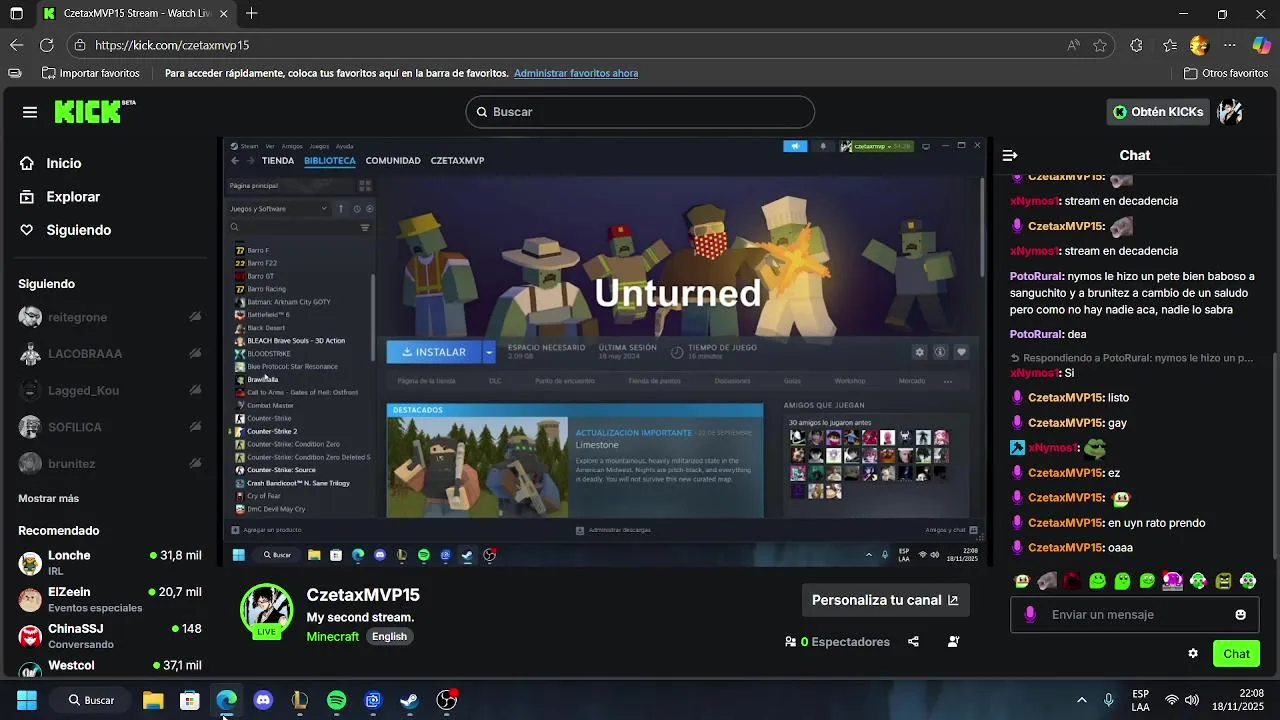Image resolution: width=1280 pixels, height=720 pixels.
Task: Open the Kick hamburger sidebar menu
Action: 30,112
